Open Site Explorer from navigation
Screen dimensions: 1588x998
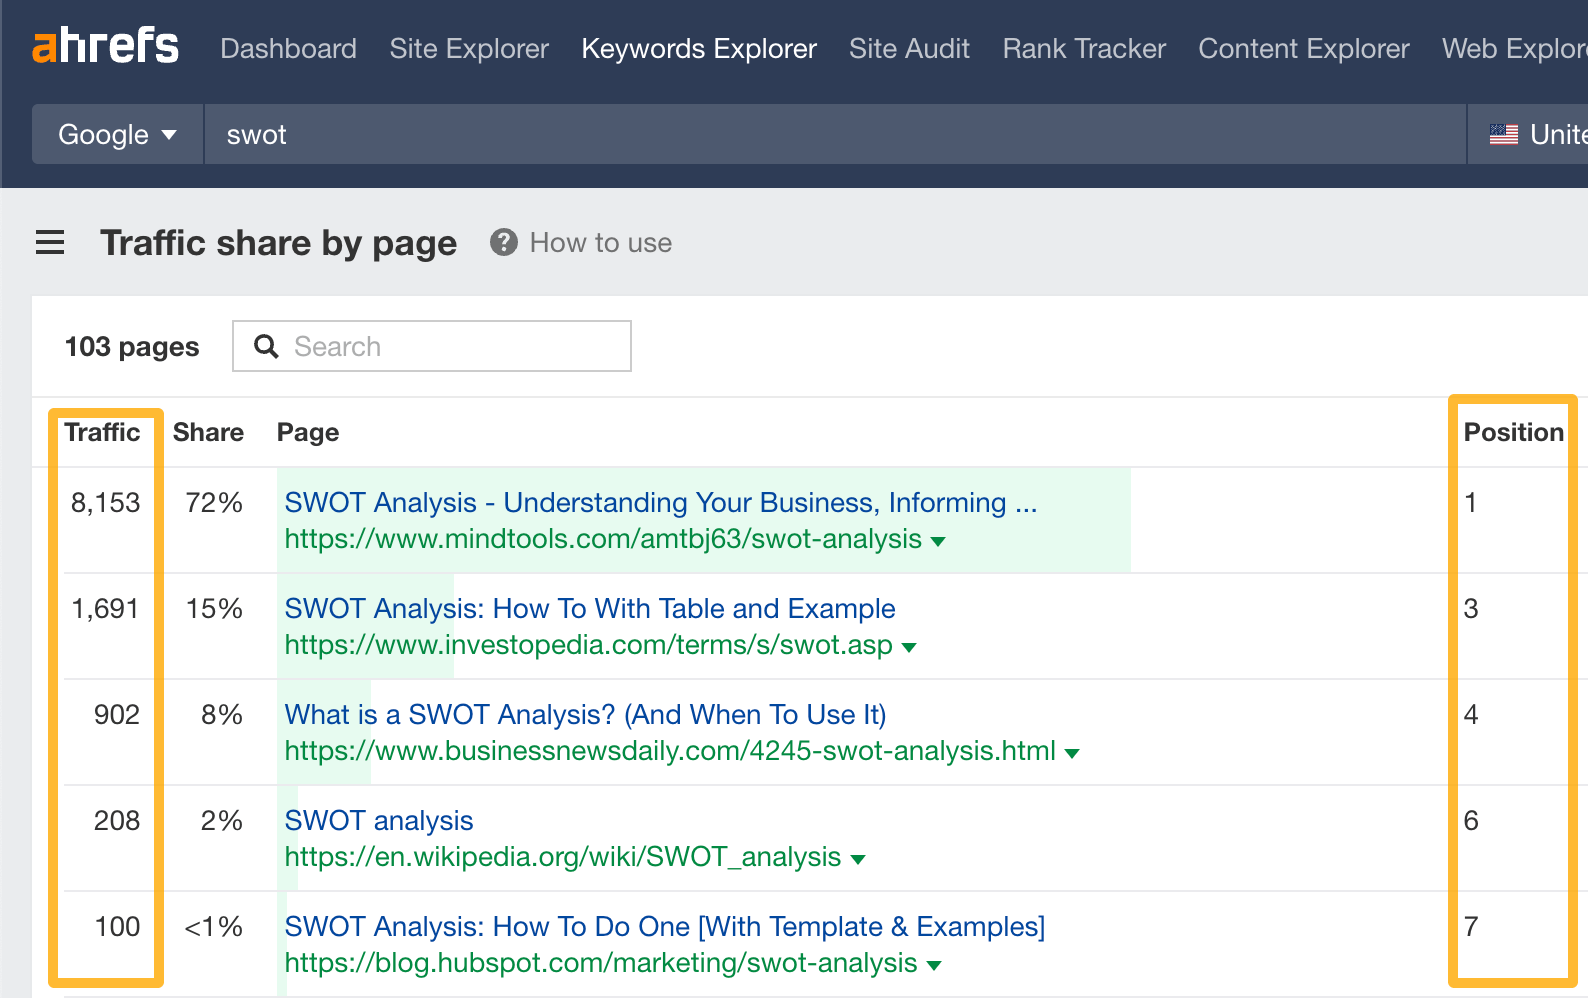point(469,48)
